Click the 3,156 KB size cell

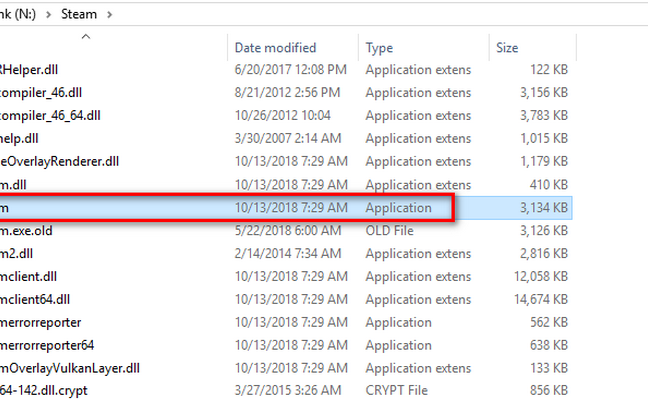544,93
